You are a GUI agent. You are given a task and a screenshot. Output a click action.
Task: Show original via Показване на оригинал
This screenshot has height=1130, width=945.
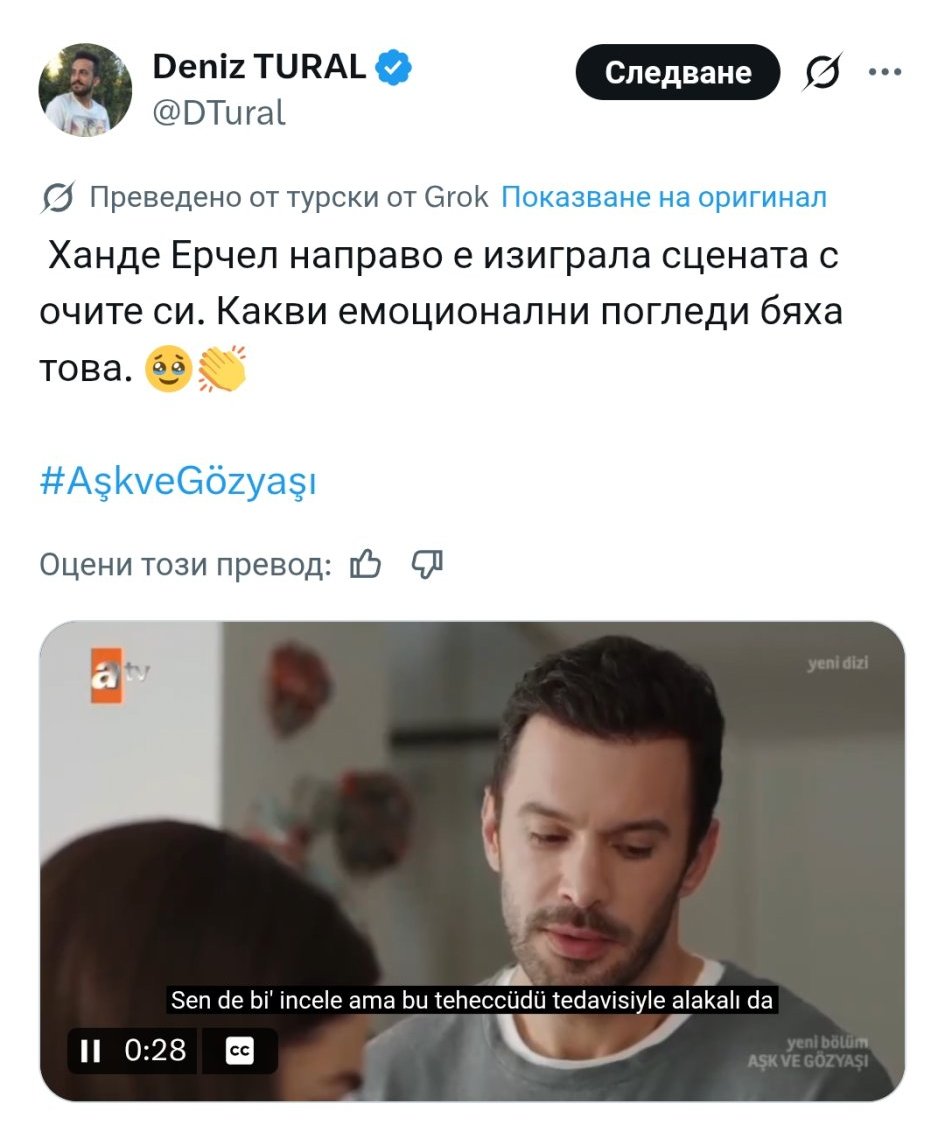(664, 197)
